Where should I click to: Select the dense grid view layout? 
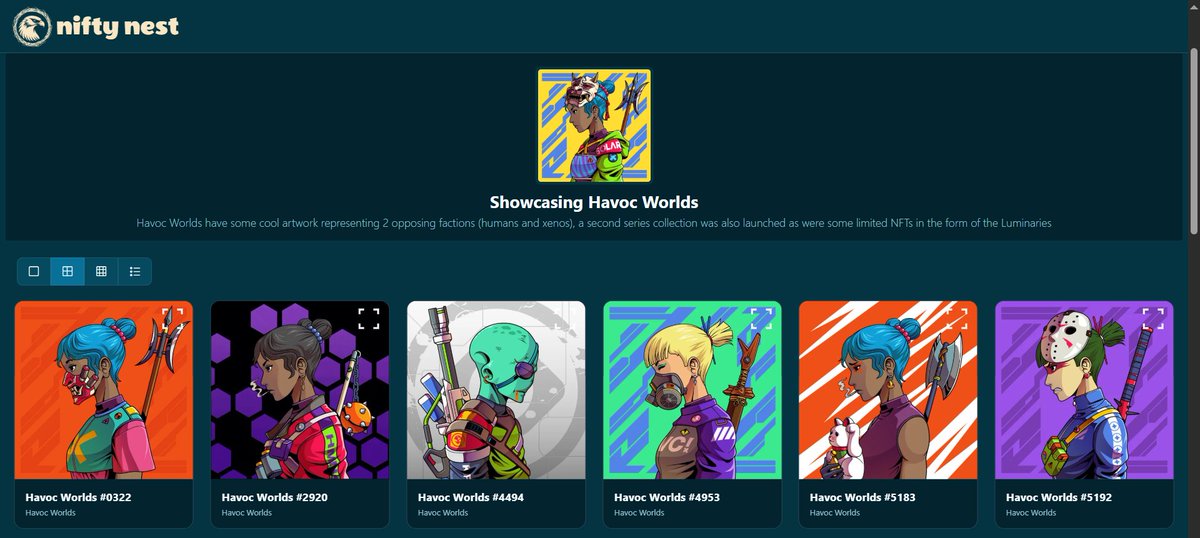[x=101, y=271]
